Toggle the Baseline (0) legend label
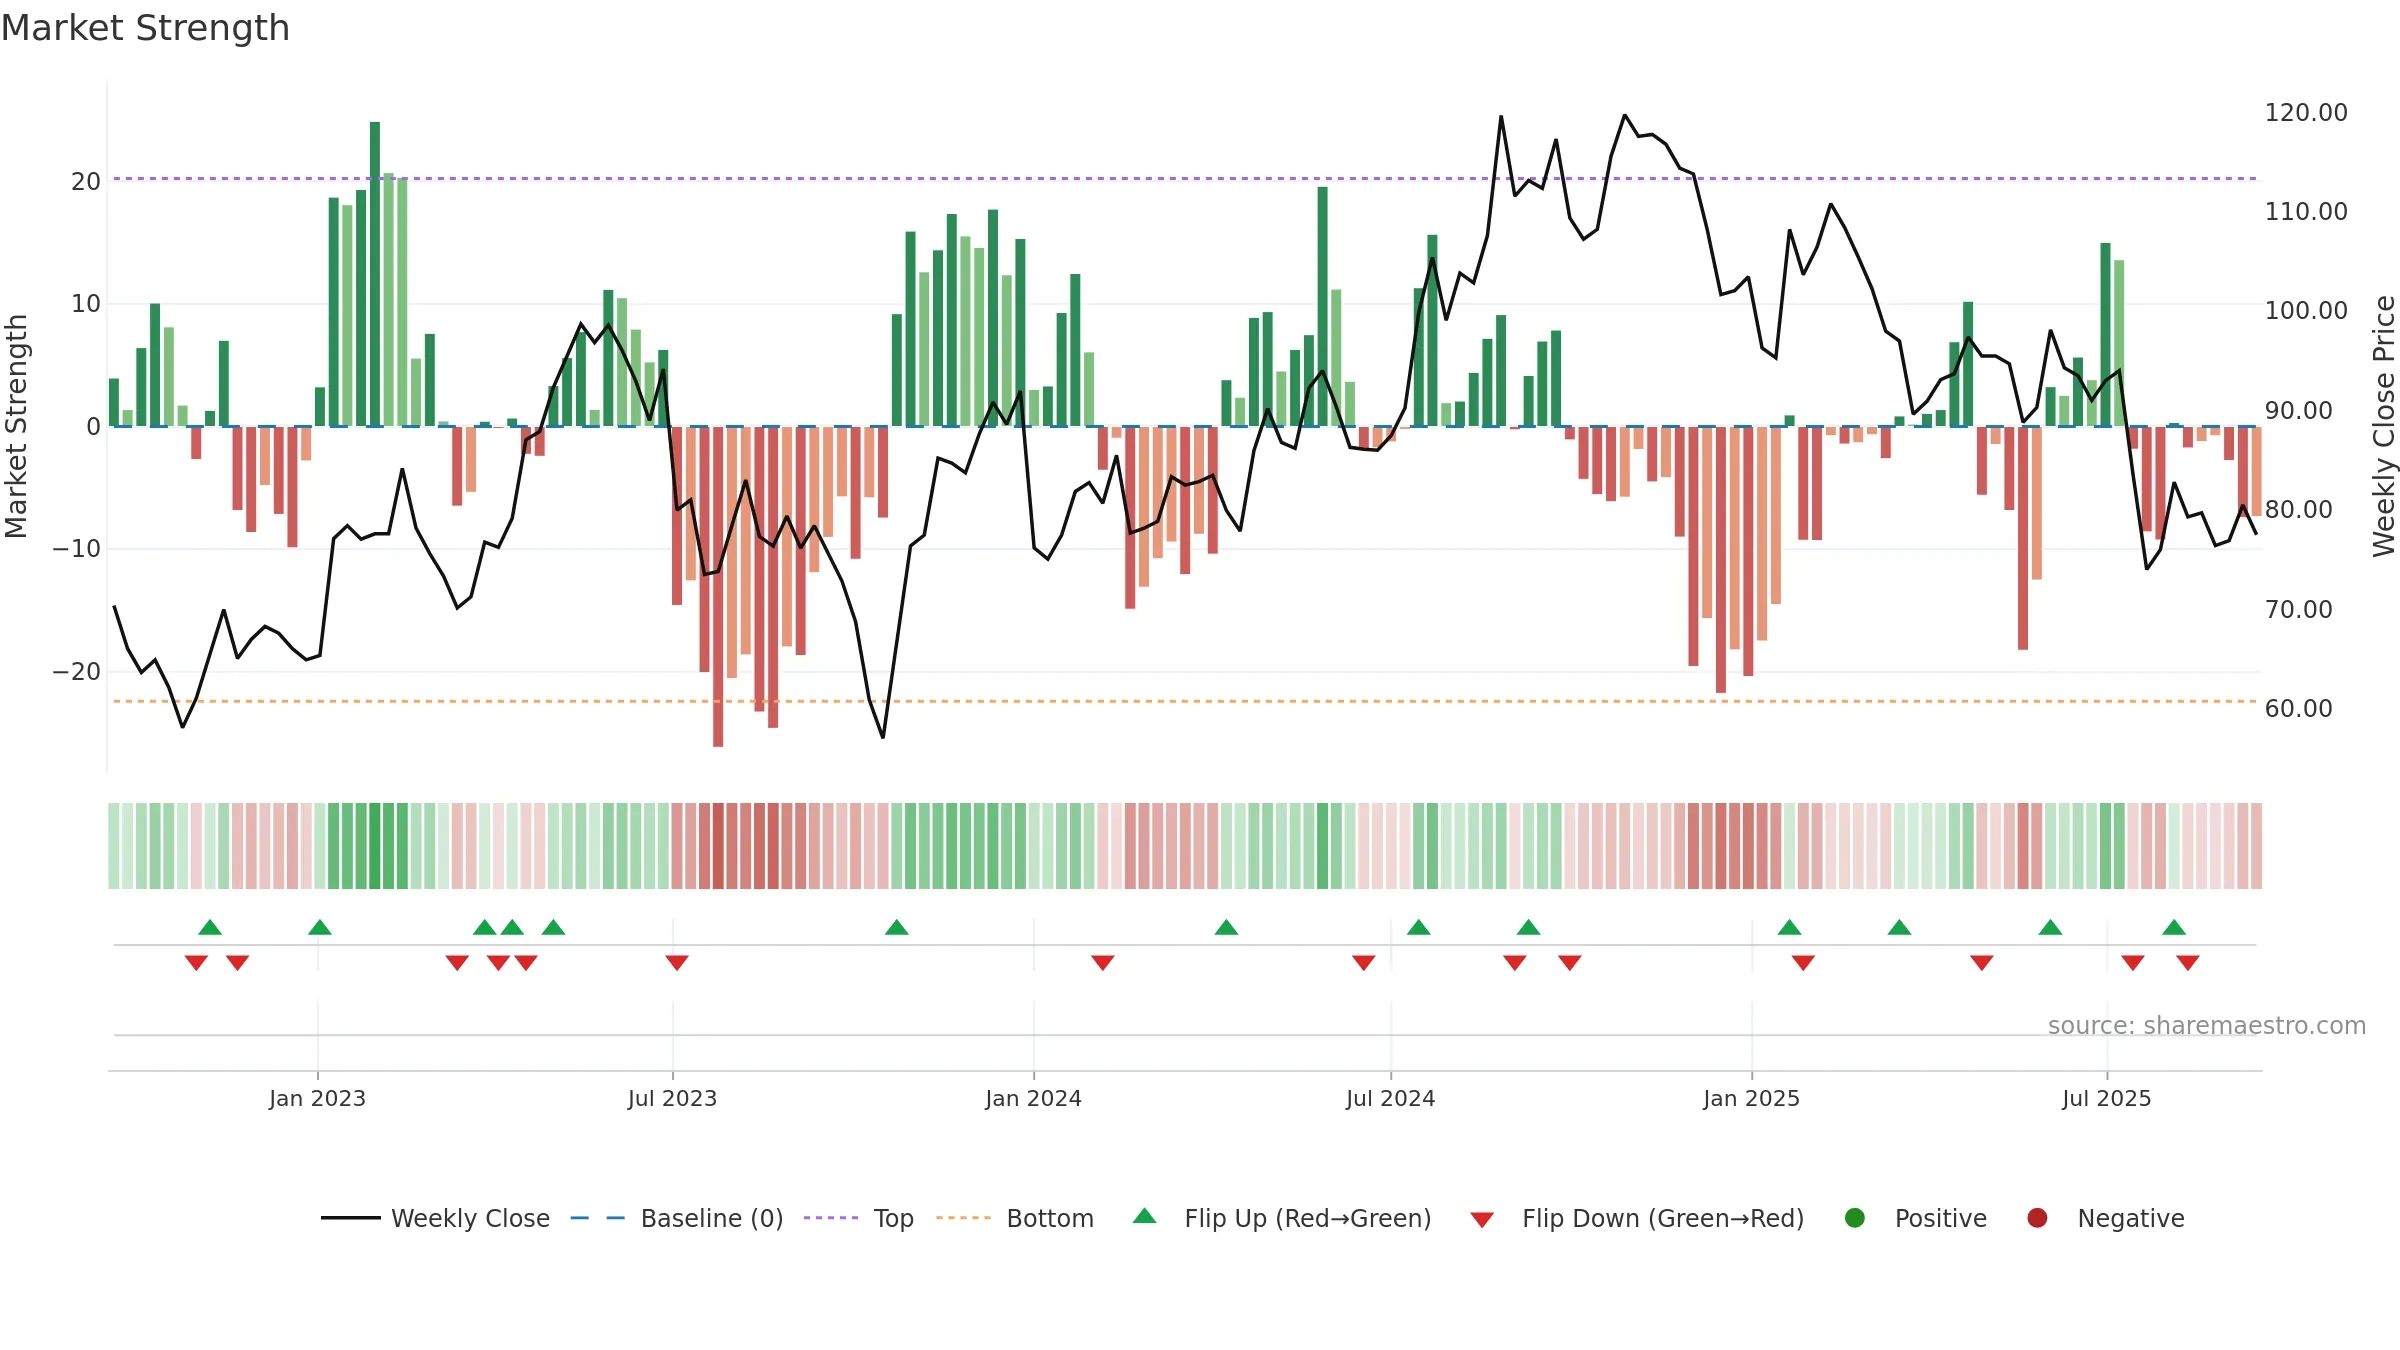This screenshot has height=1350, width=2400. (x=712, y=1219)
